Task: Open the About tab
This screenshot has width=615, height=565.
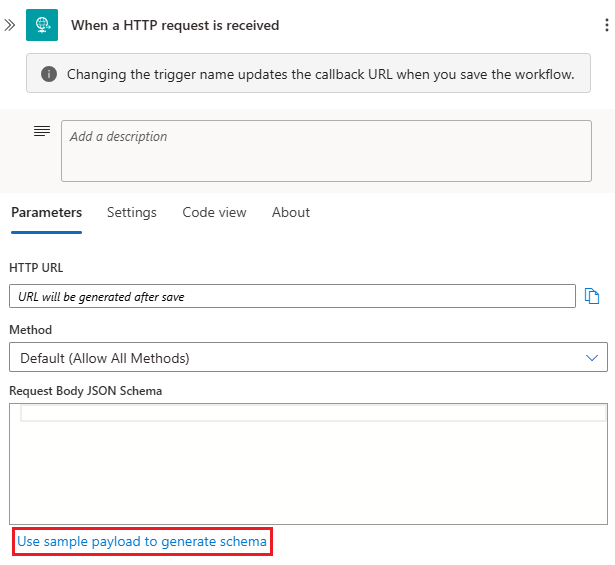Action: (x=291, y=212)
